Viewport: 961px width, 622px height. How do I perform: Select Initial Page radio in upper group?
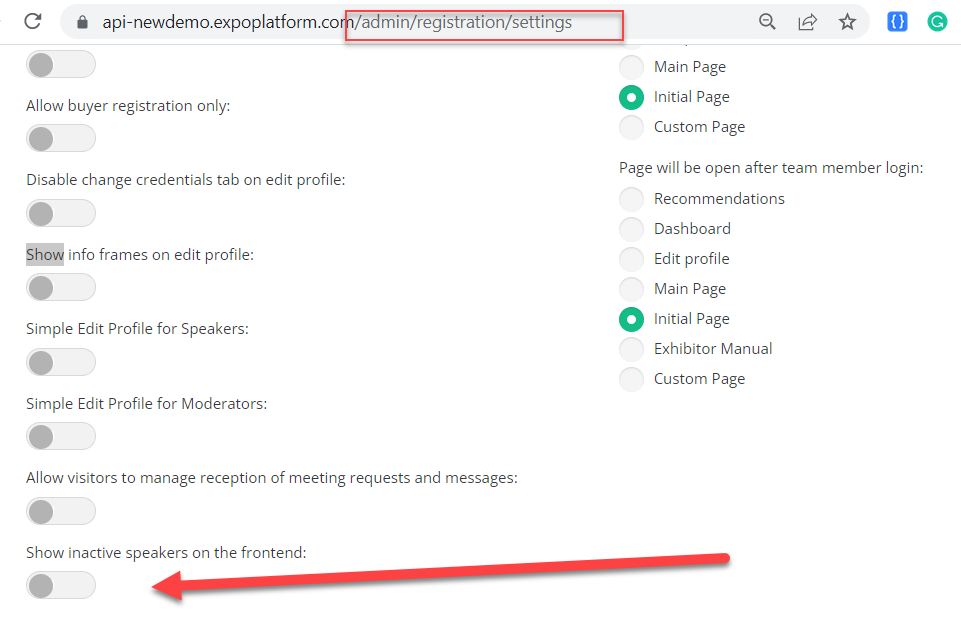point(631,97)
